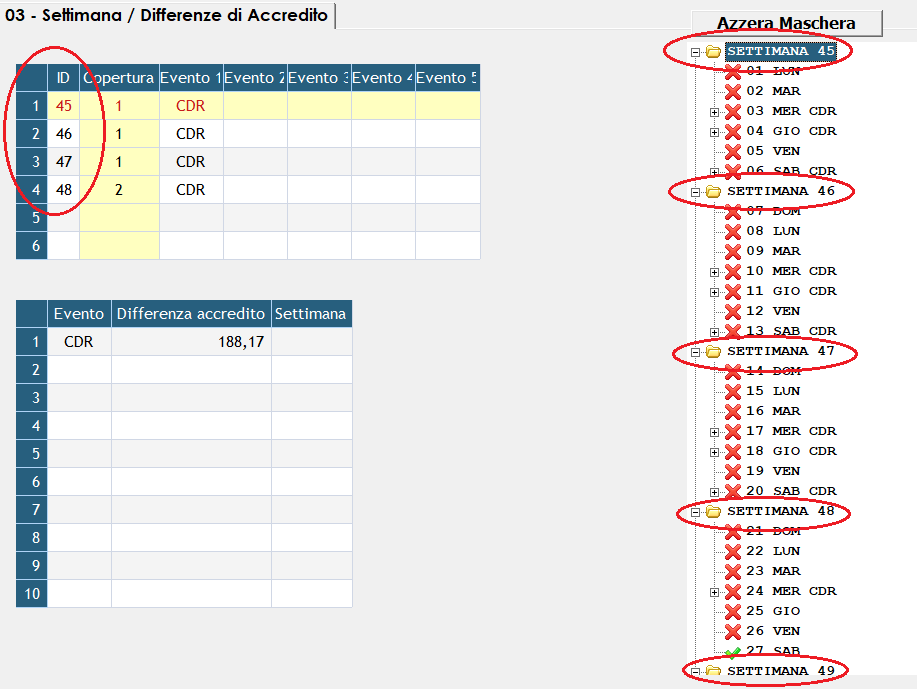Open the Settimana / Differenze di Accredito tab
Screen dimensions: 917x689
pos(167,16)
